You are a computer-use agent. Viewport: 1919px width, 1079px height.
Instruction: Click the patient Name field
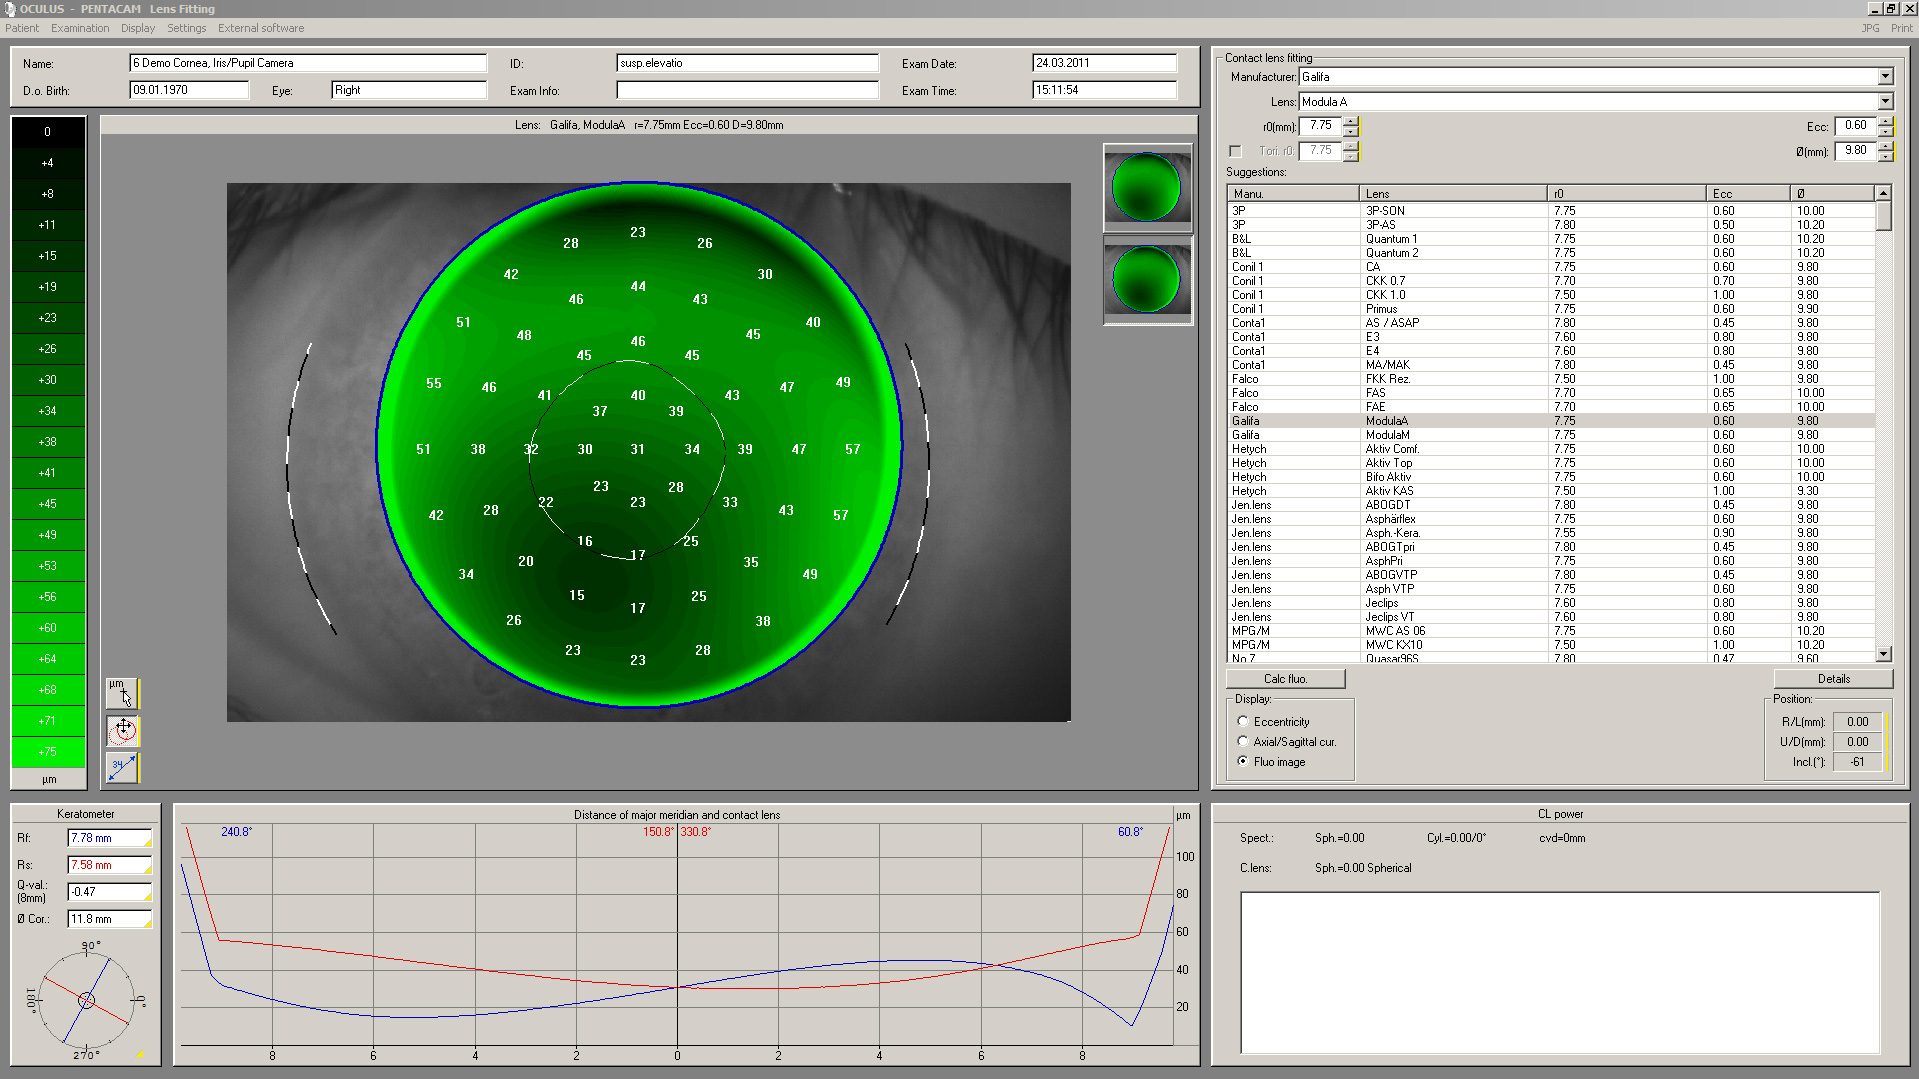click(x=308, y=63)
